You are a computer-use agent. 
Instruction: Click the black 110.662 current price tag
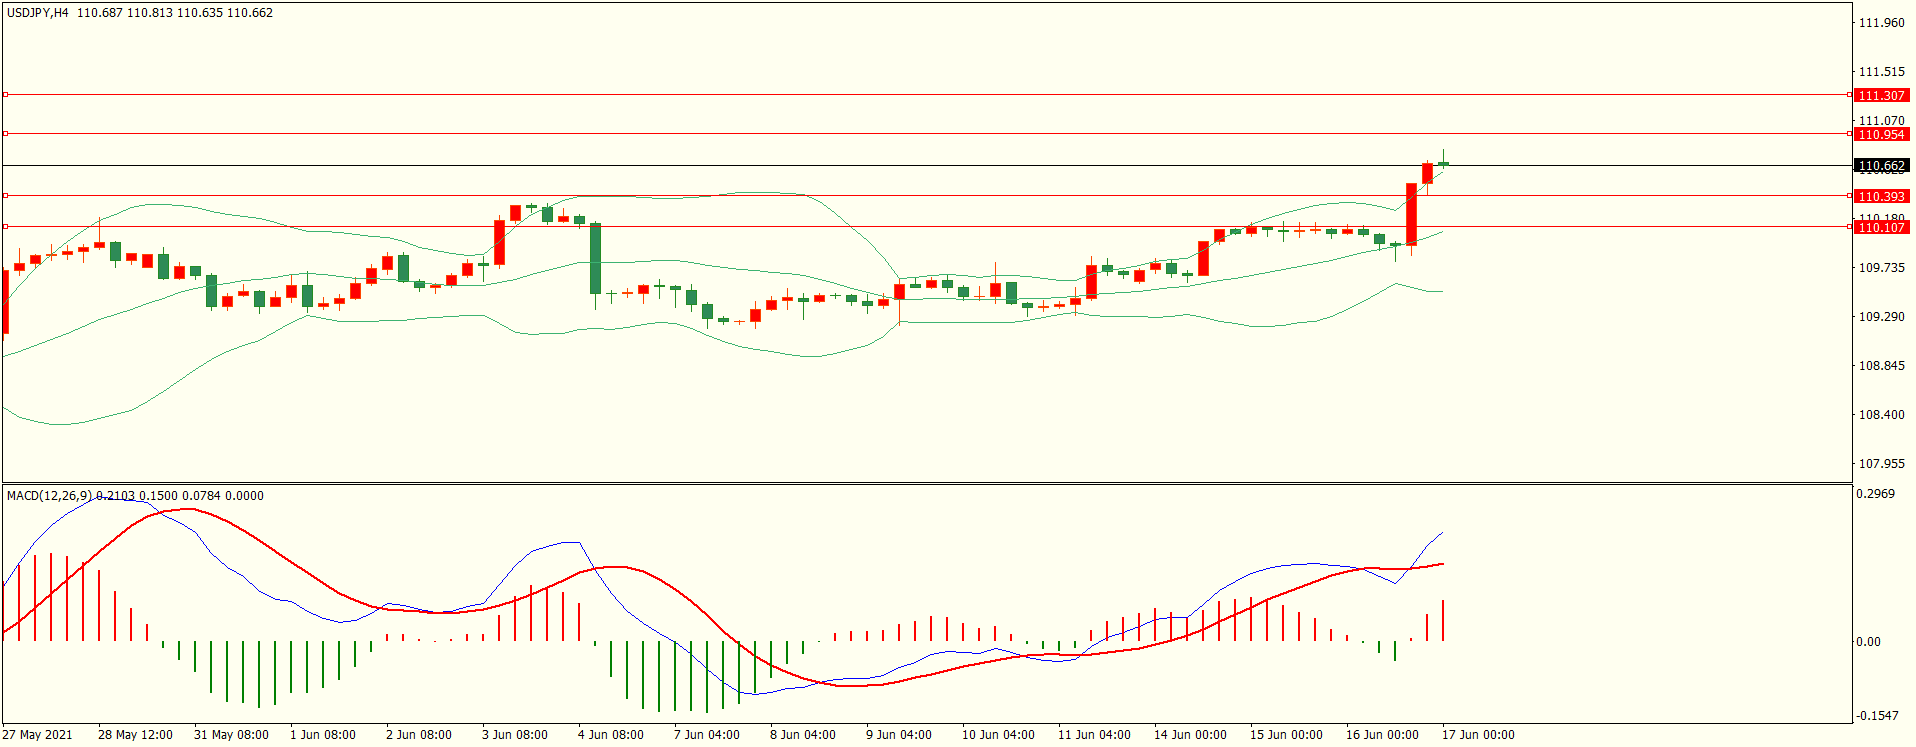1880,165
